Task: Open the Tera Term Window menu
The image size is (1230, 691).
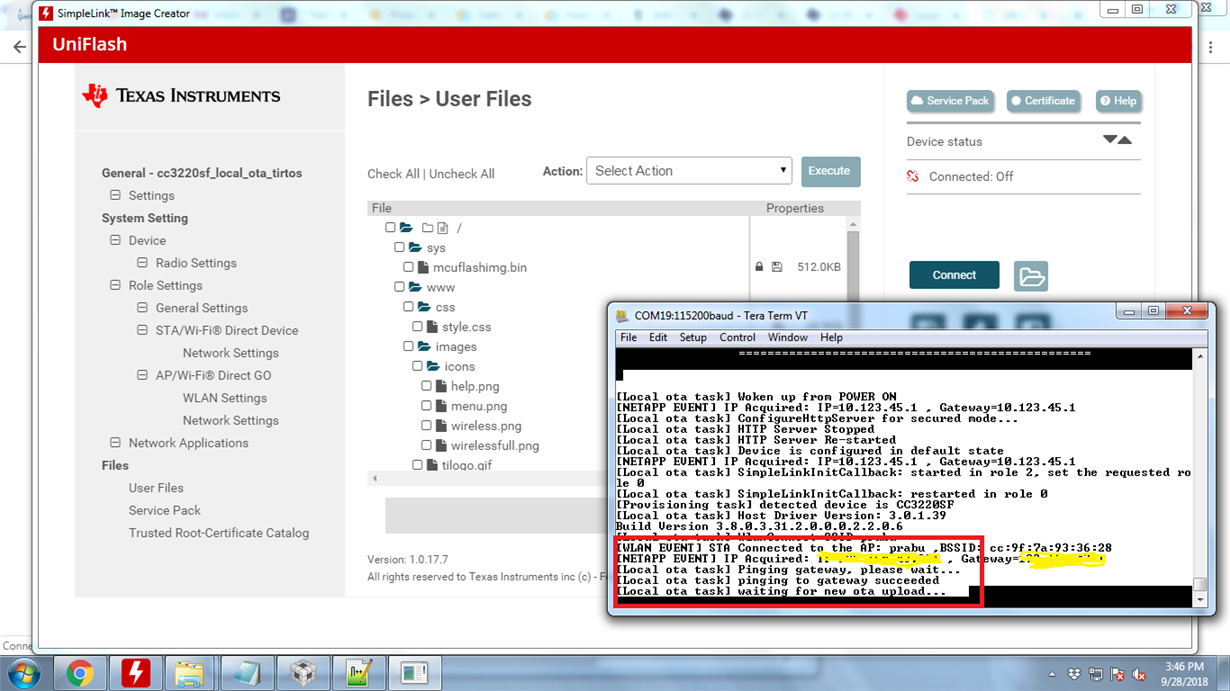Action: (788, 338)
